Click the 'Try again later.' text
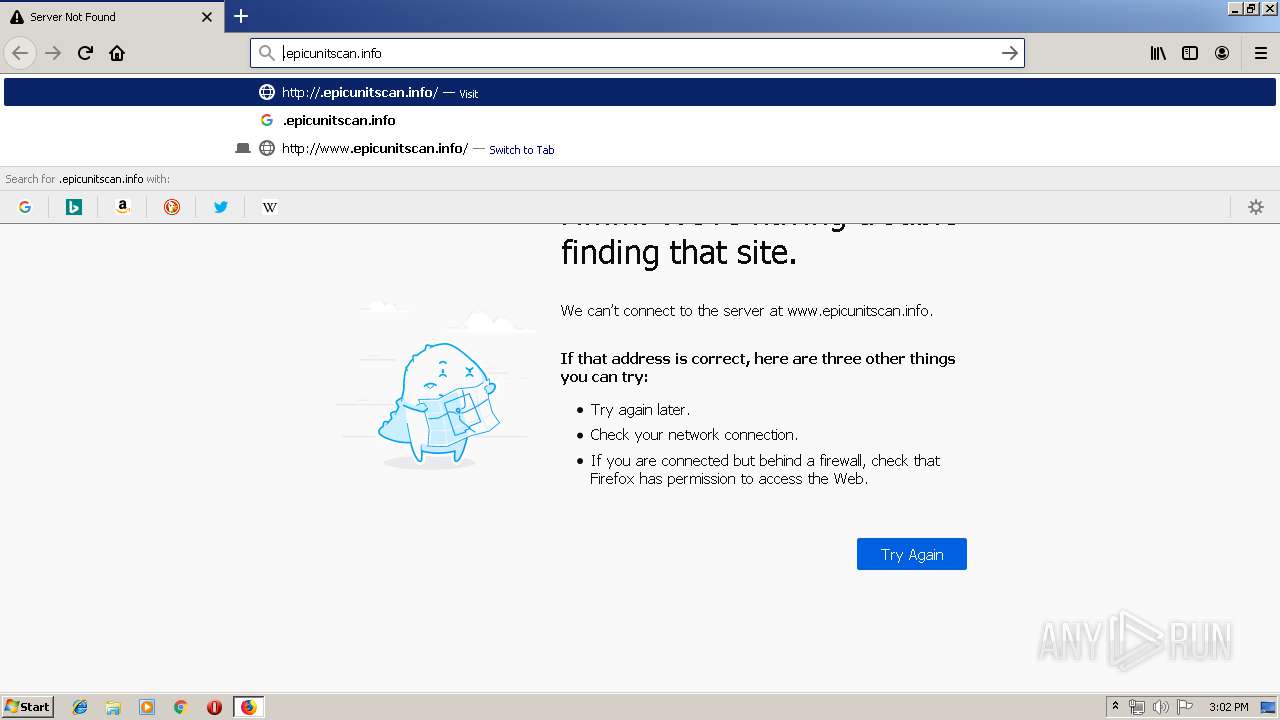The image size is (1280, 720). tap(640, 409)
